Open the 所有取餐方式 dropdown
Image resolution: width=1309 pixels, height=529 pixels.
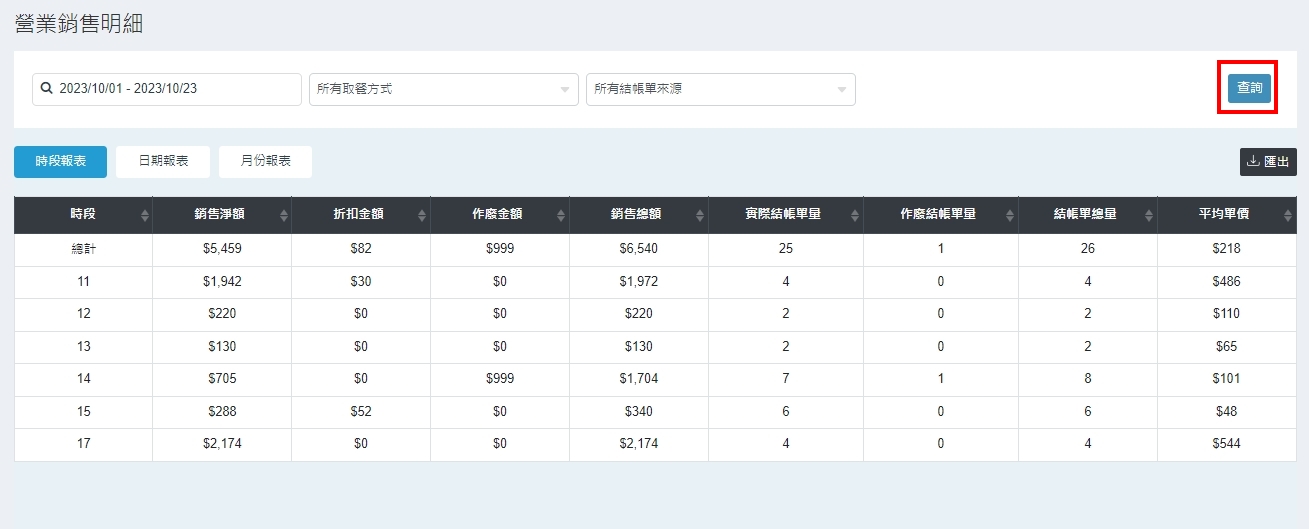(444, 89)
